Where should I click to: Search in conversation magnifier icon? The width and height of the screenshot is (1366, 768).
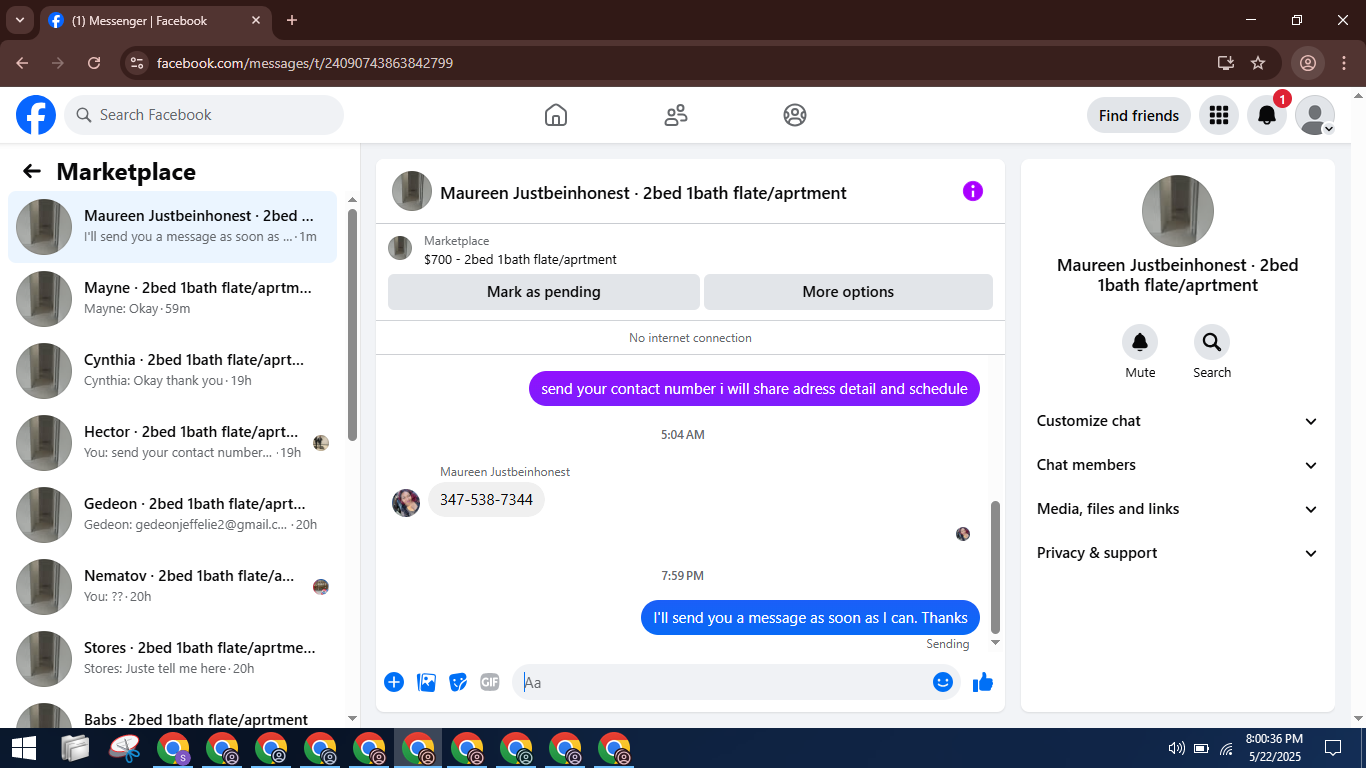(x=1212, y=343)
